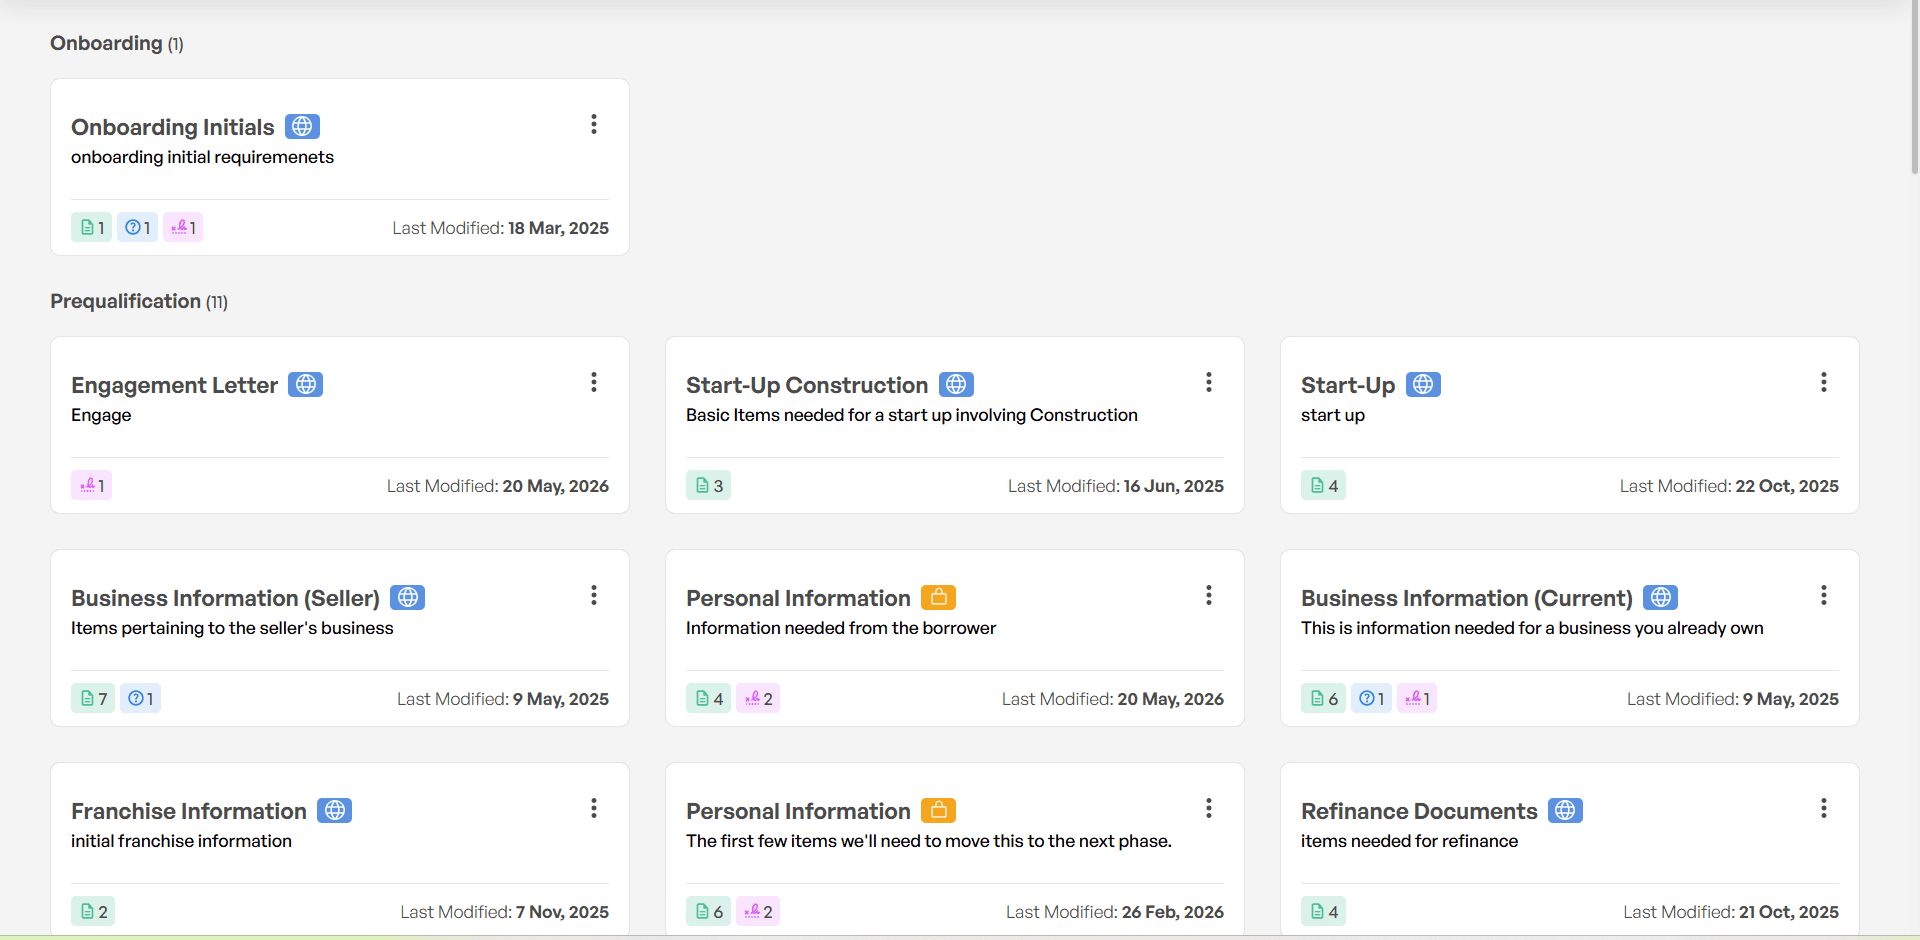Click 'Last Modified: 16 Jun, 2025' text
Viewport: 1920px width, 940px height.
click(x=1116, y=486)
